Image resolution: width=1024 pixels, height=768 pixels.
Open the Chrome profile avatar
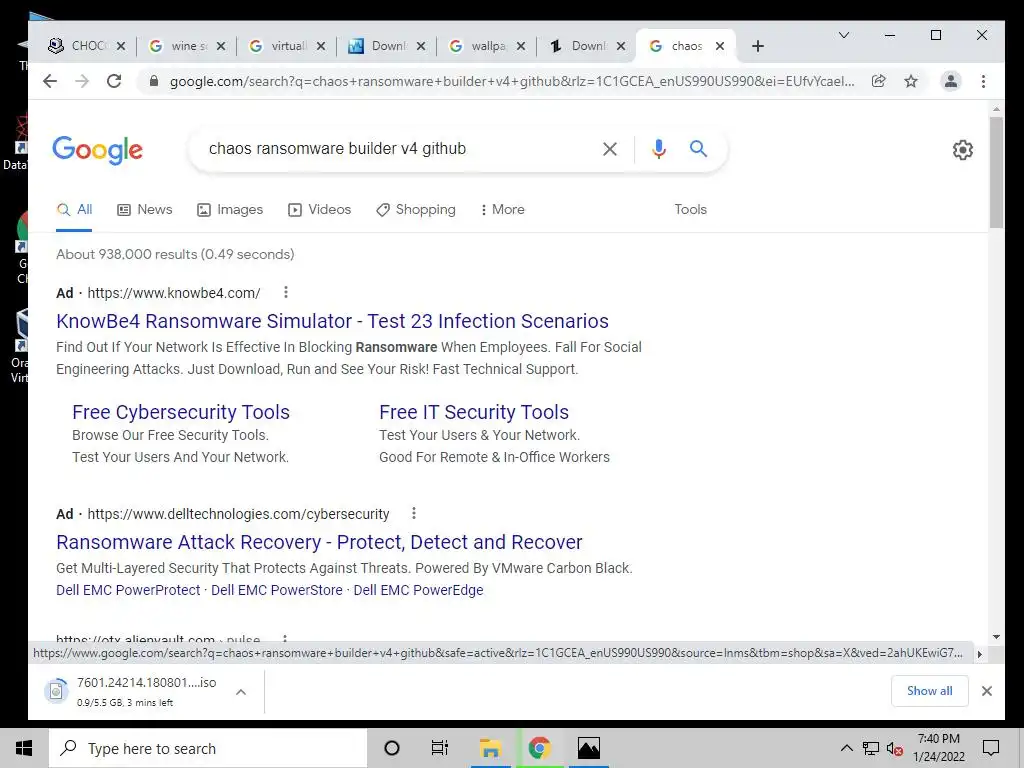tap(951, 81)
